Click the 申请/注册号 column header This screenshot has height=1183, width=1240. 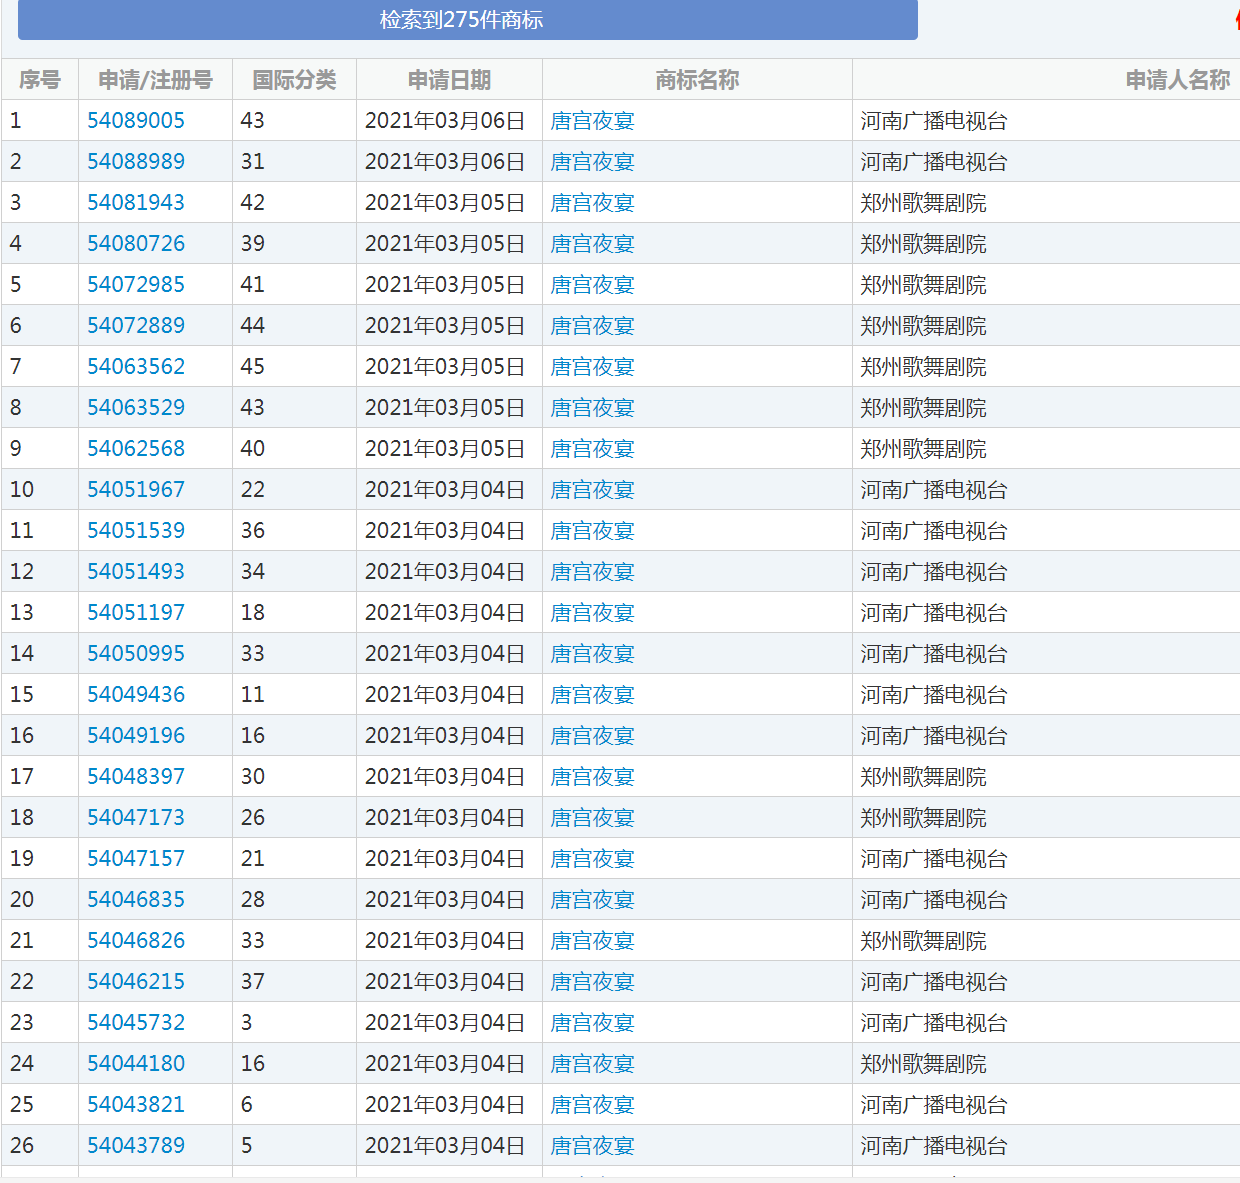[x=155, y=80]
